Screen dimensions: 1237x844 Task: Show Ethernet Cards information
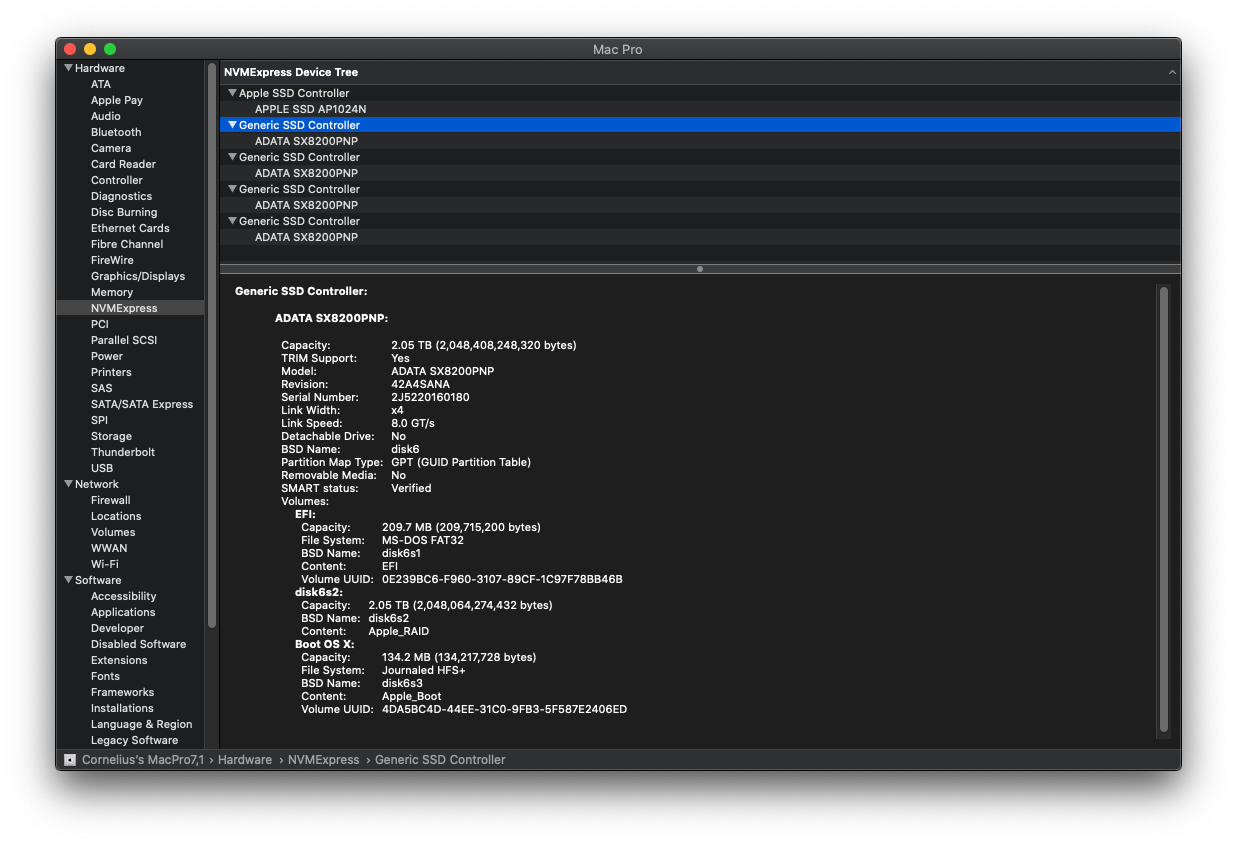pyautogui.click(x=130, y=228)
